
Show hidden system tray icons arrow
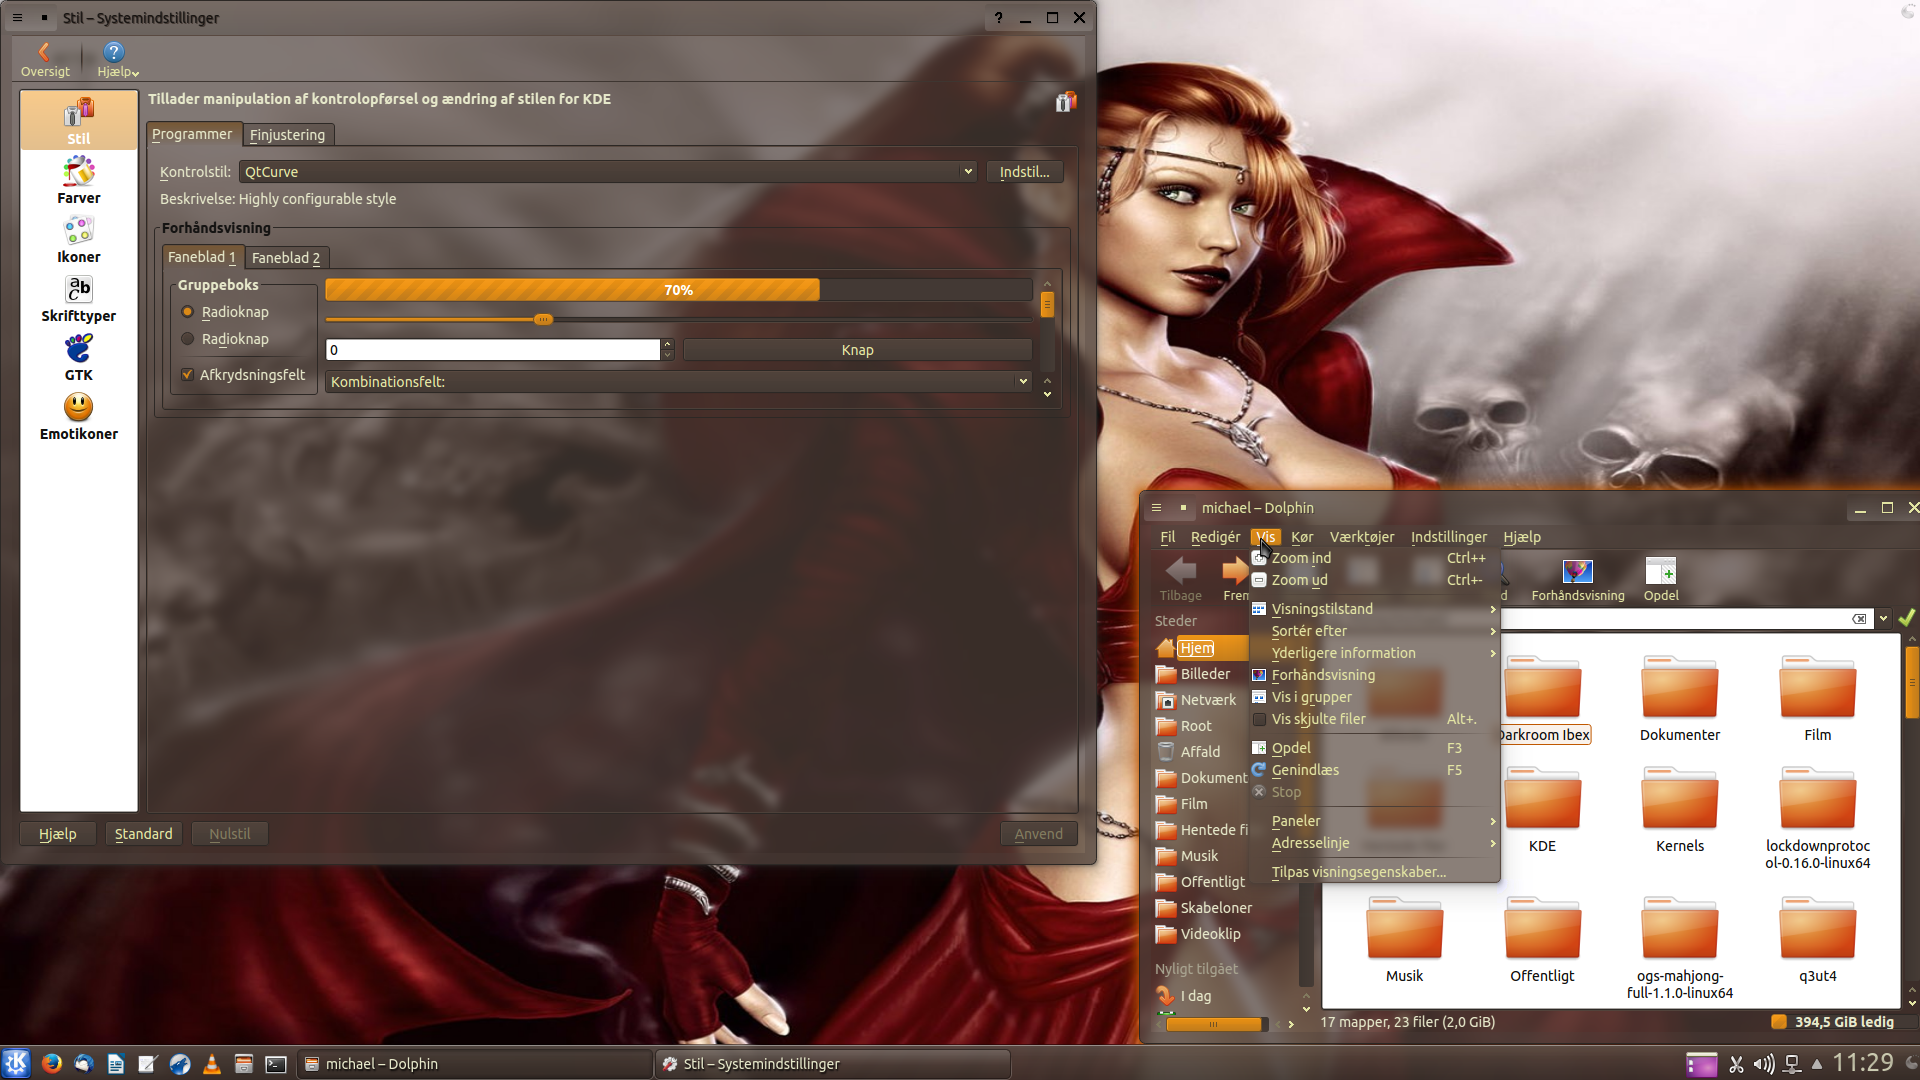(x=1817, y=1064)
